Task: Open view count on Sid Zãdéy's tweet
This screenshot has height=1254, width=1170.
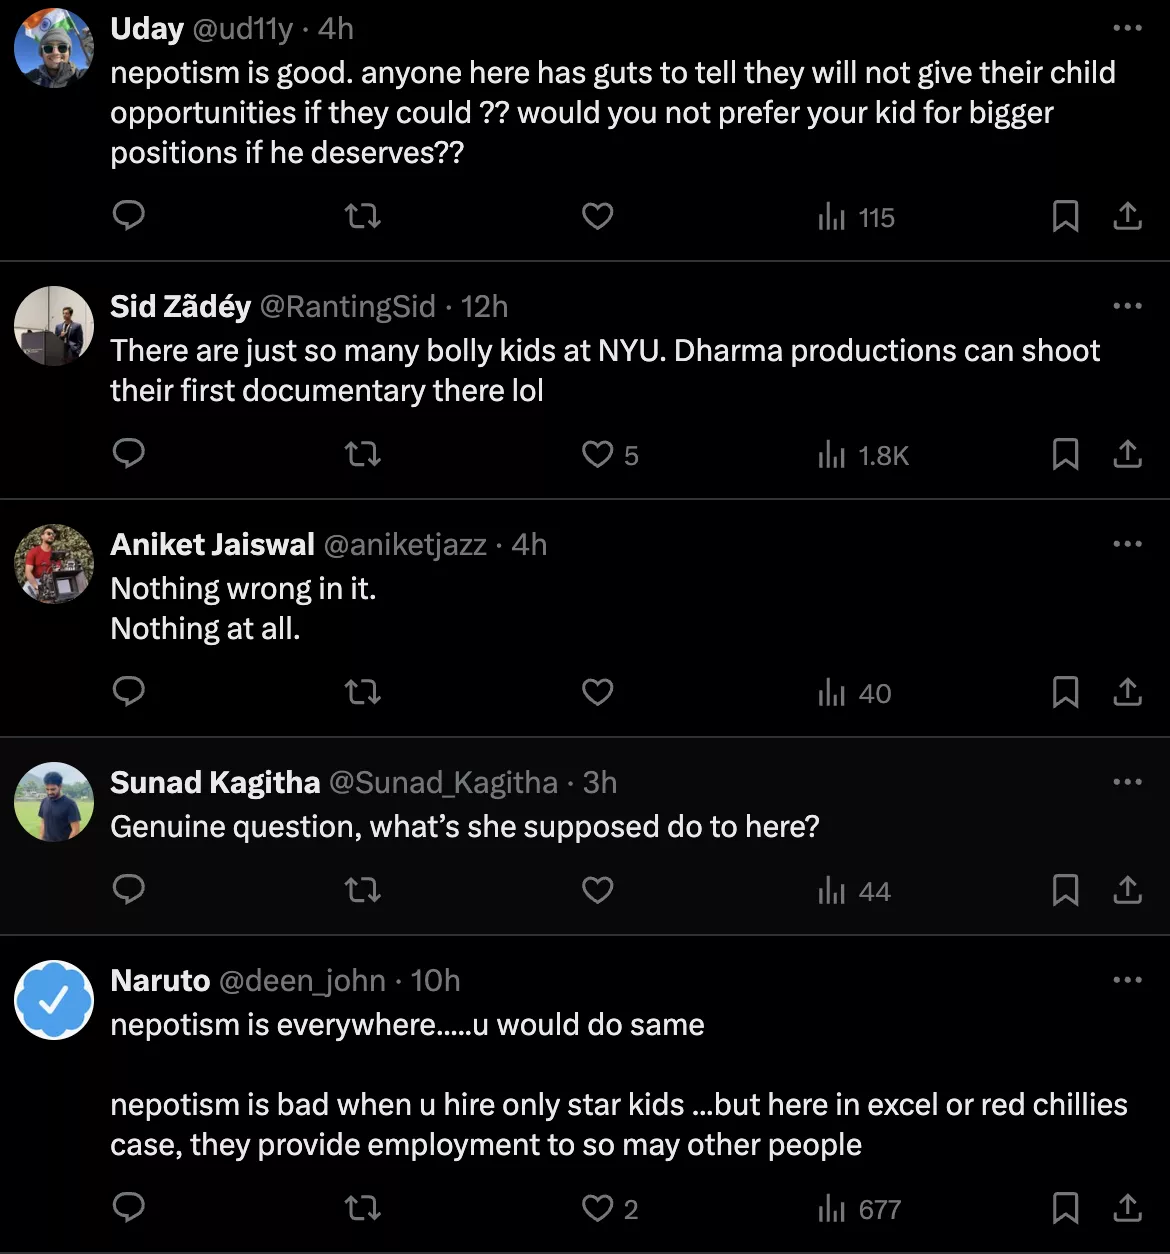Action: [863, 455]
